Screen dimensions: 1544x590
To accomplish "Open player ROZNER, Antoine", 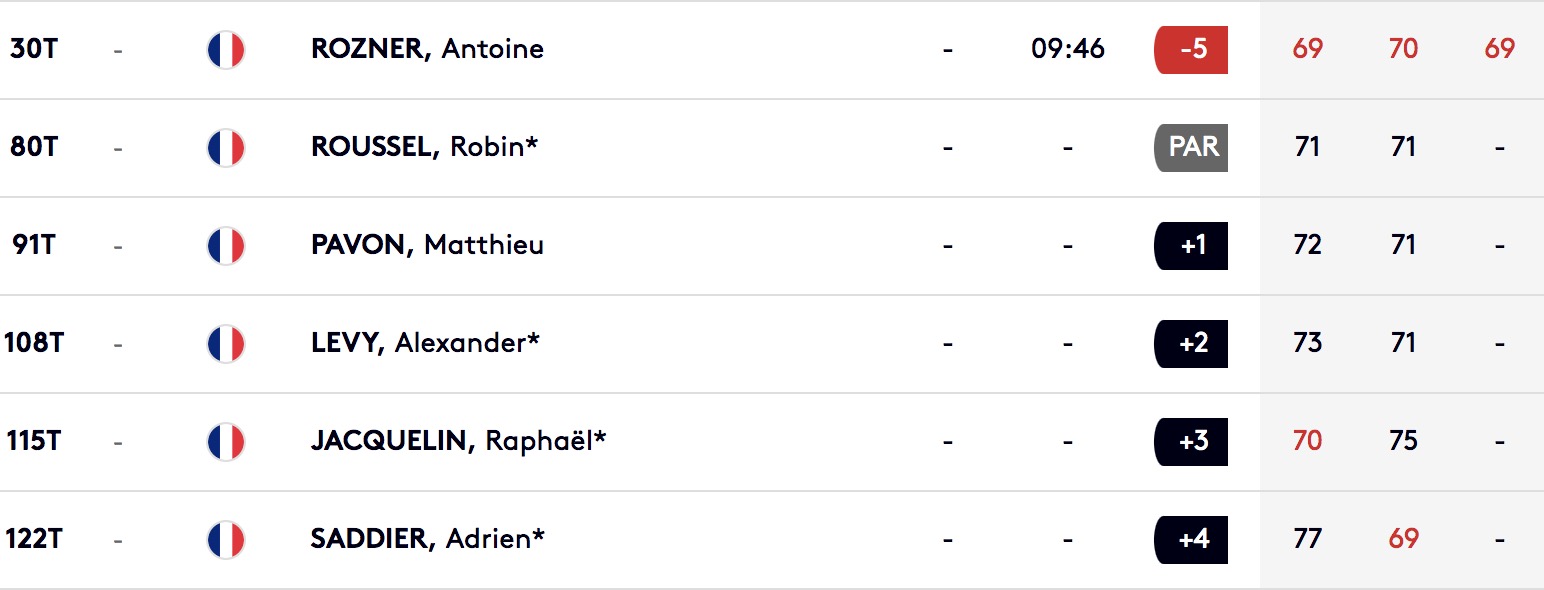I will [427, 49].
